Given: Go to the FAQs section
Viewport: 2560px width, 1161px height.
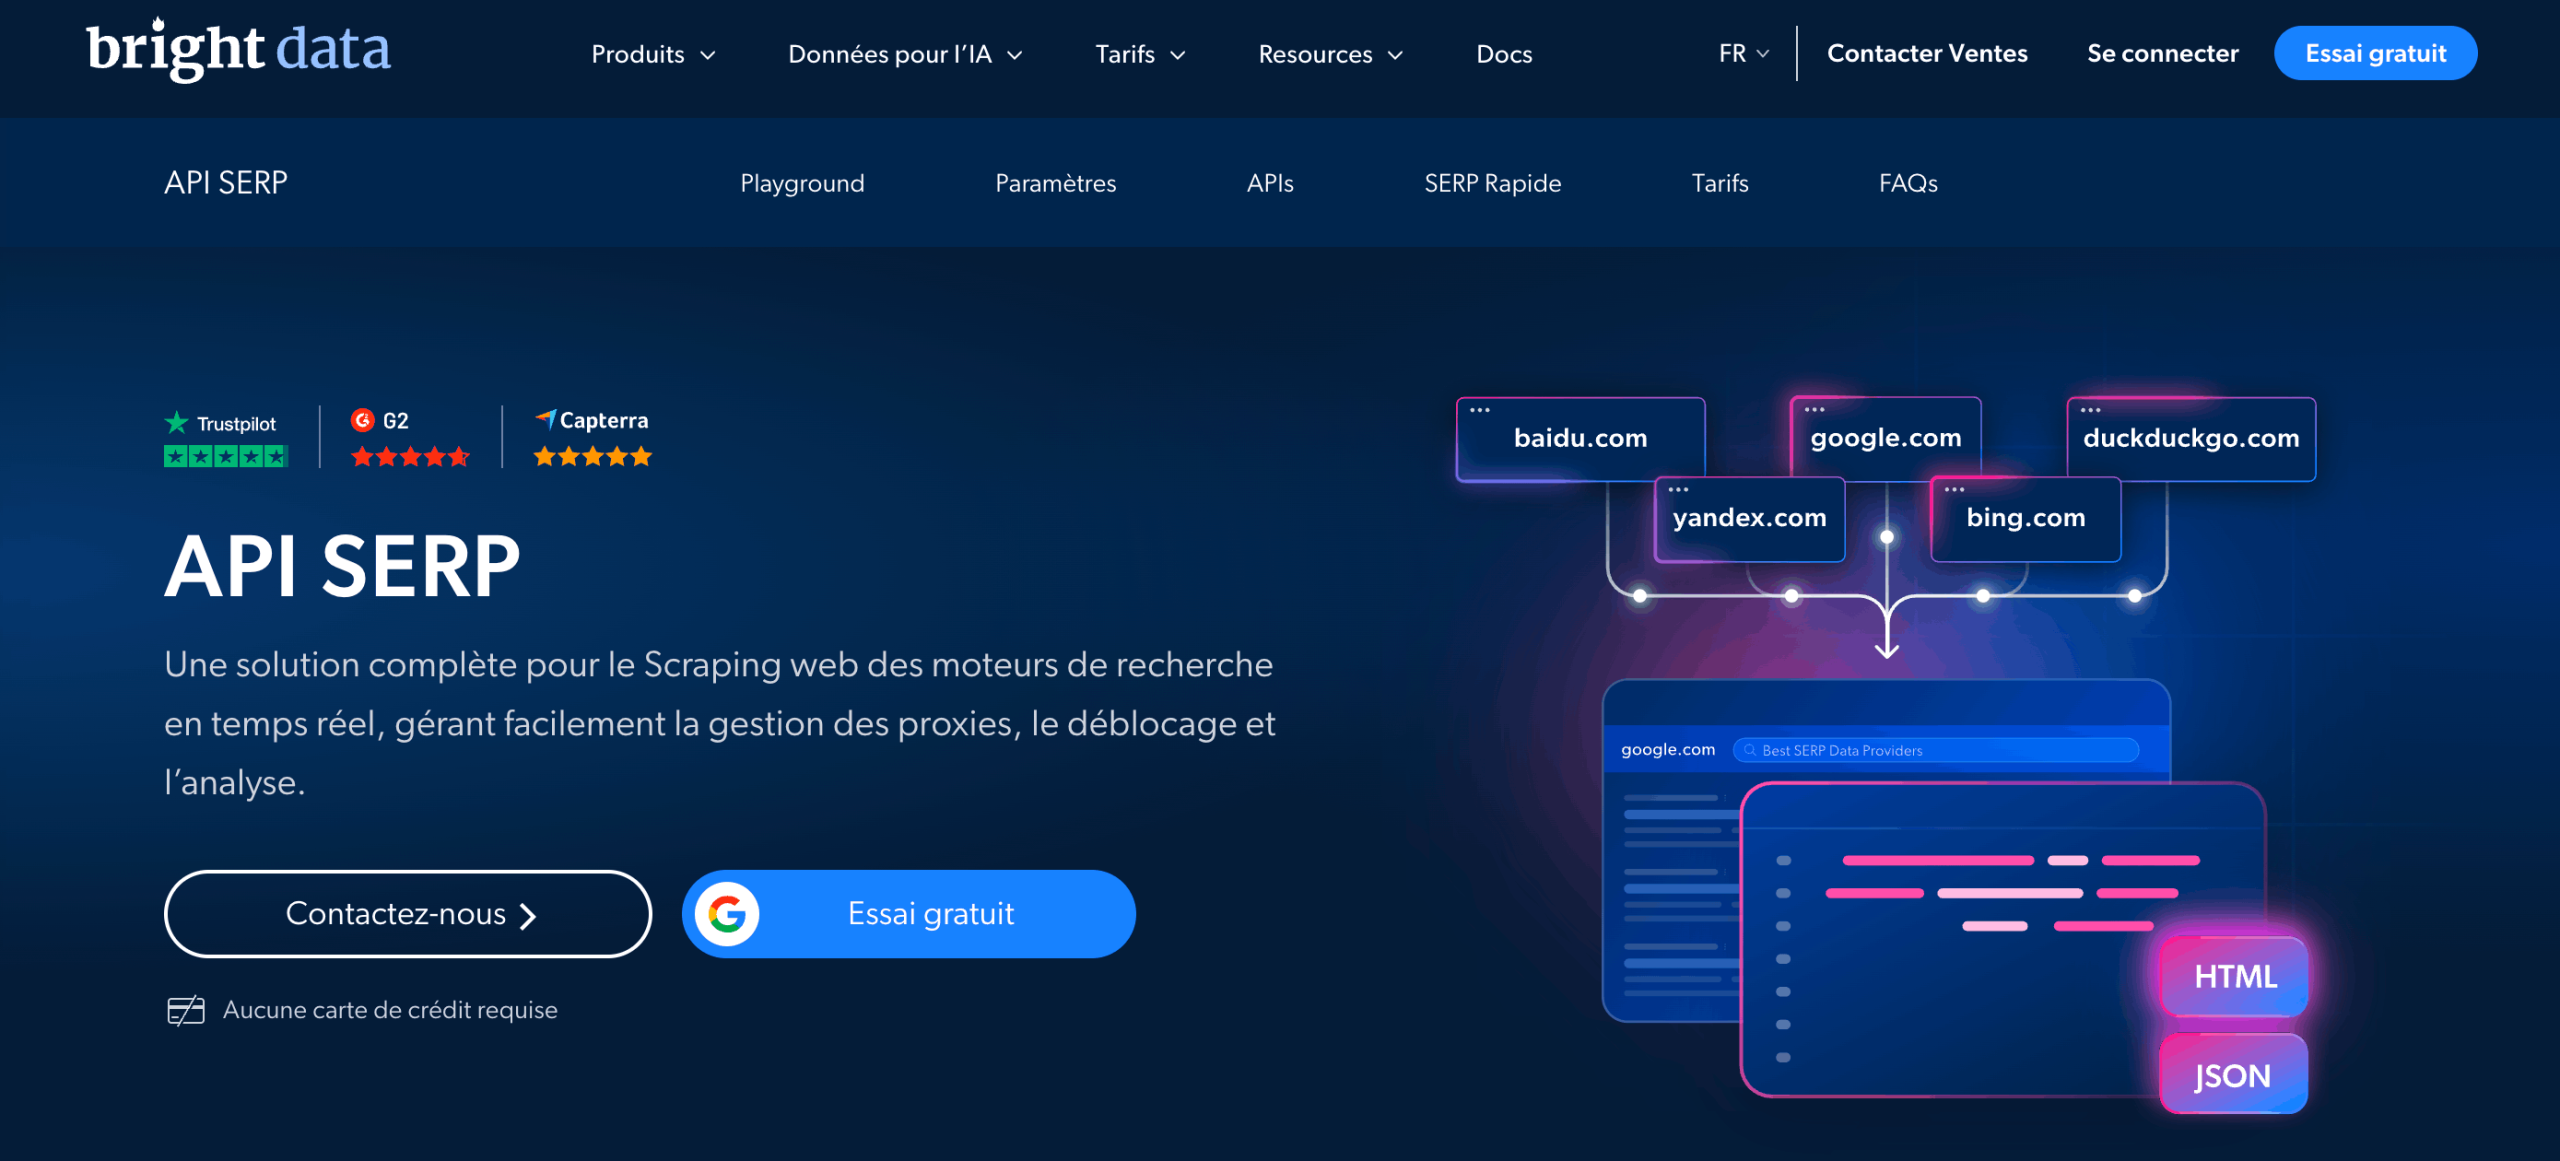Looking at the screenshot, I should point(1908,183).
